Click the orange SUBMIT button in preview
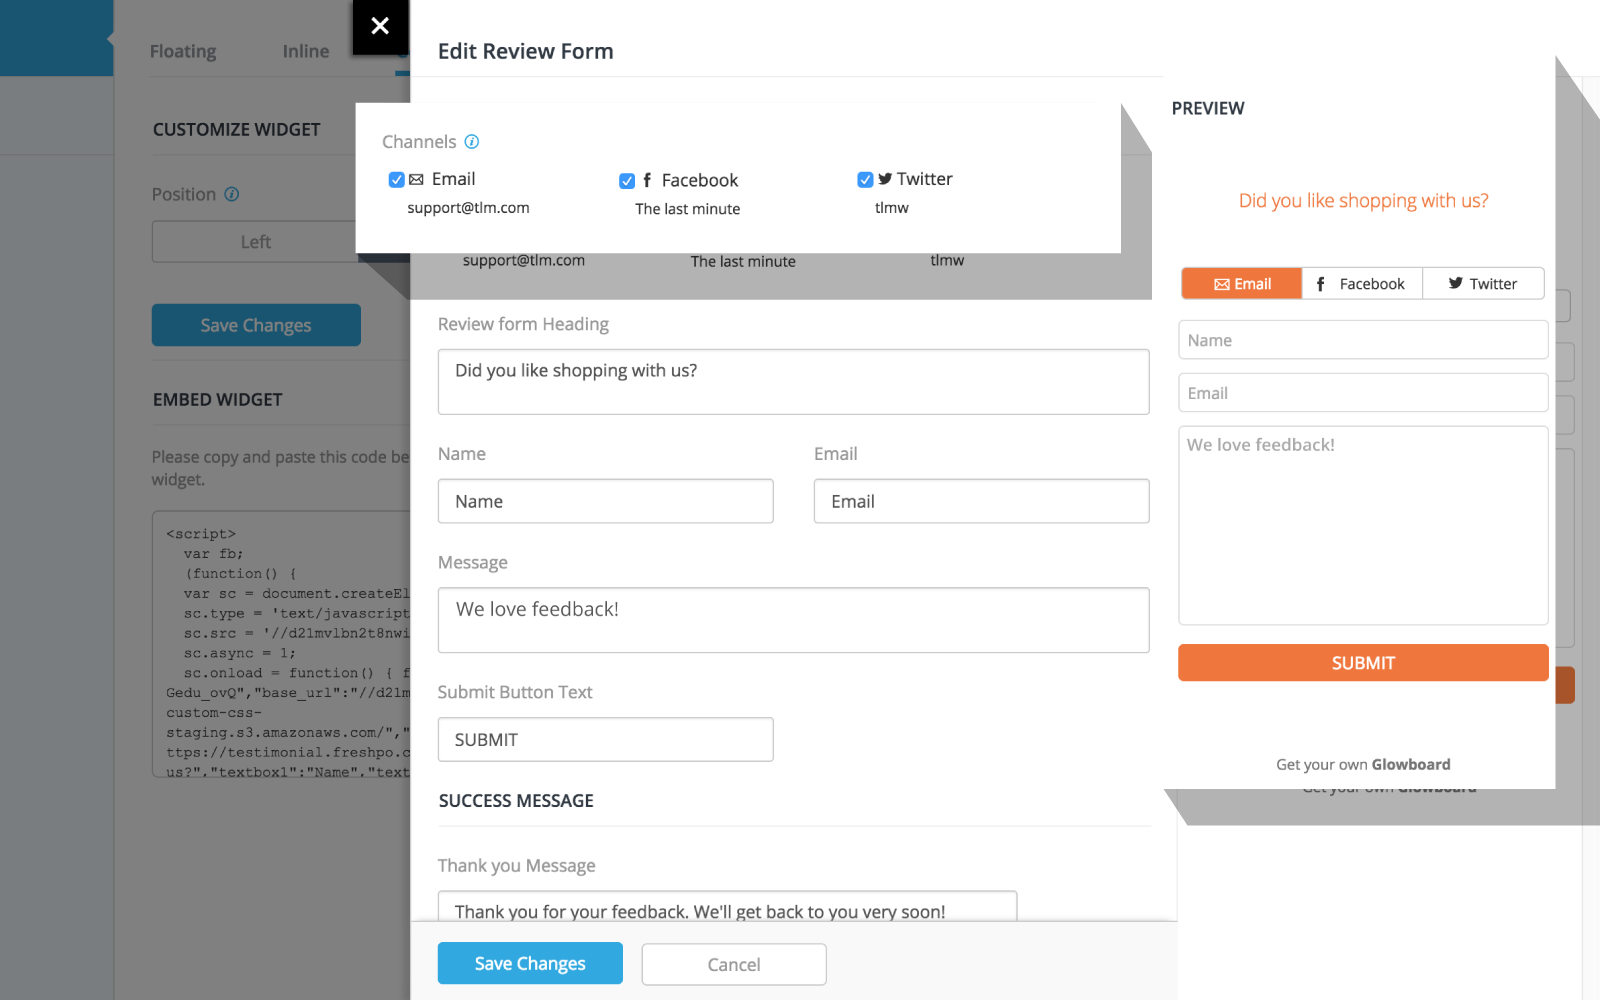The image size is (1600, 1000). click(1363, 663)
